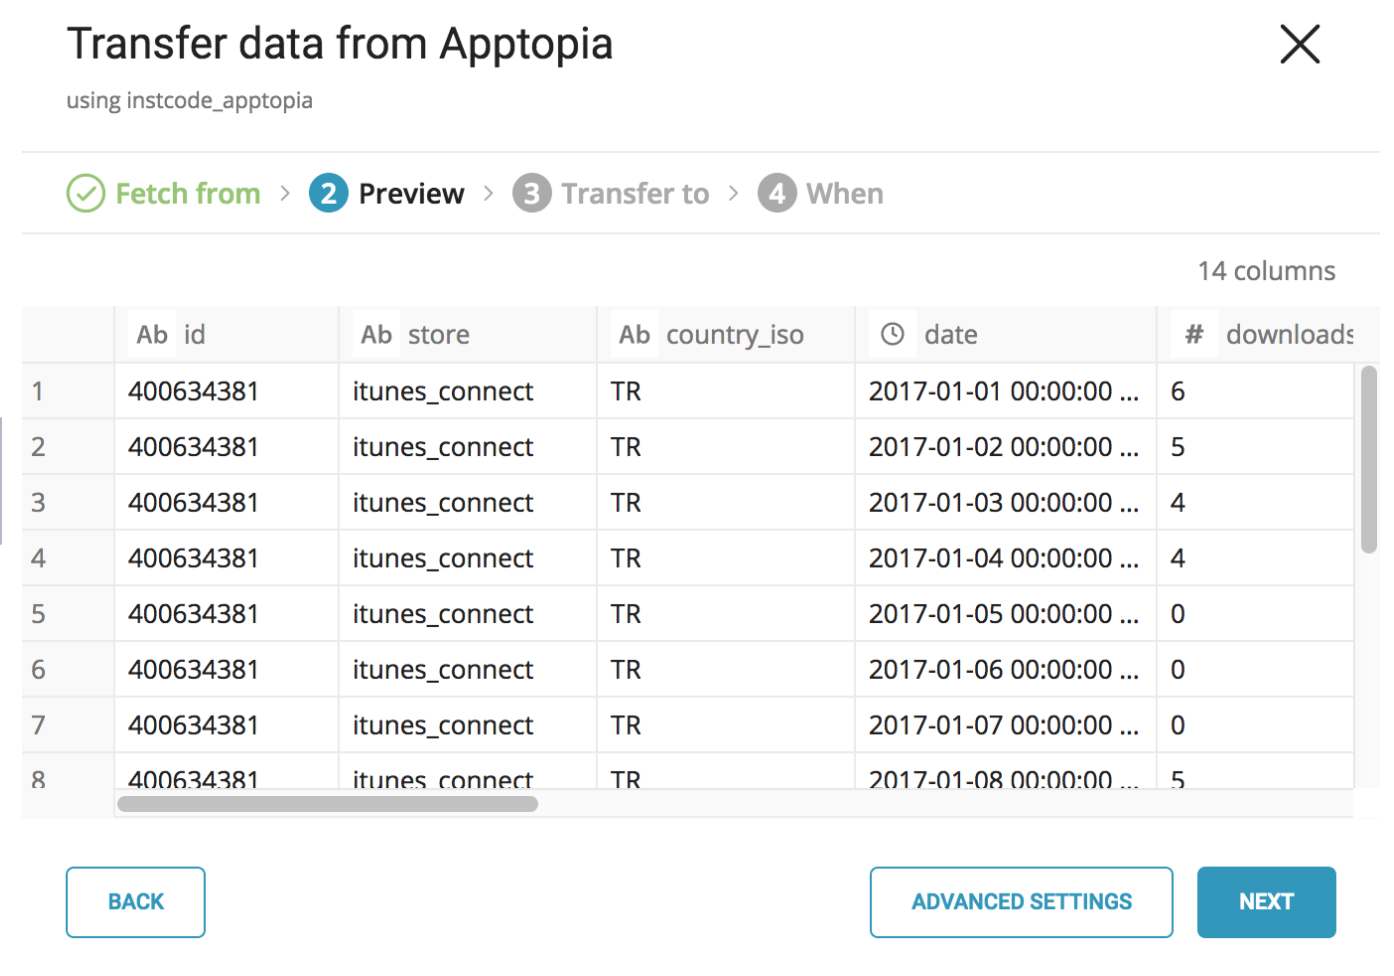The image size is (1394, 976).
Task: Click the 2017-01-05 date cell
Action: (1003, 614)
